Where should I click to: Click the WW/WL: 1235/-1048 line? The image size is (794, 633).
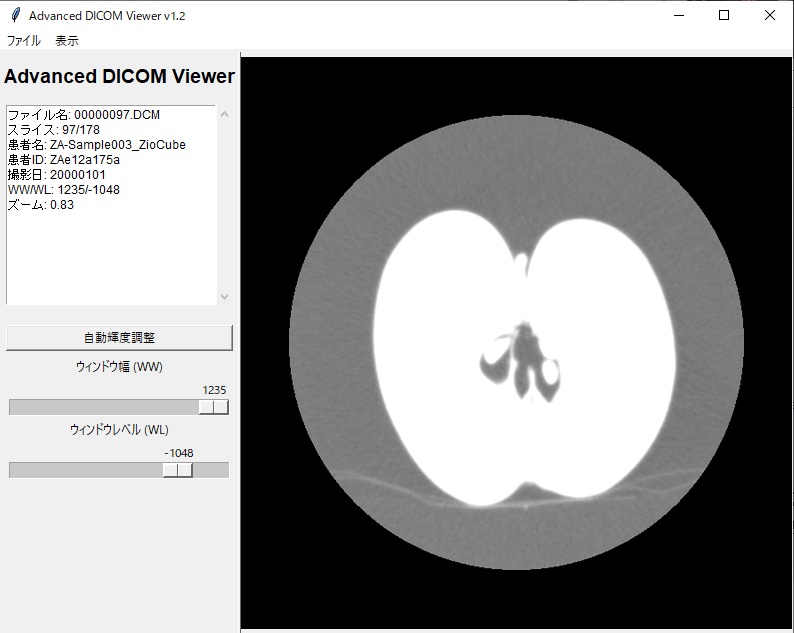coord(64,190)
